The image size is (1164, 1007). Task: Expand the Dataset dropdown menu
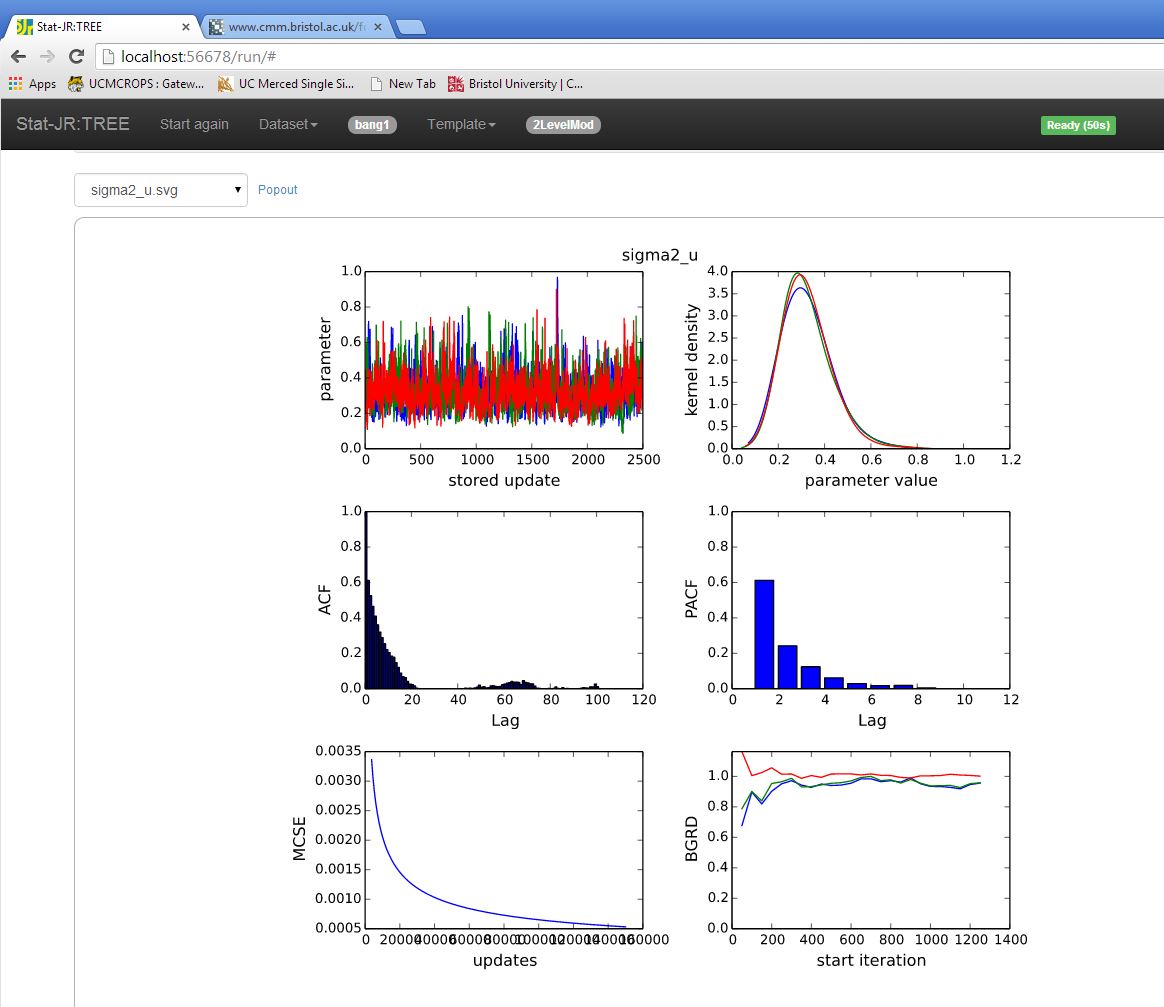tap(288, 125)
